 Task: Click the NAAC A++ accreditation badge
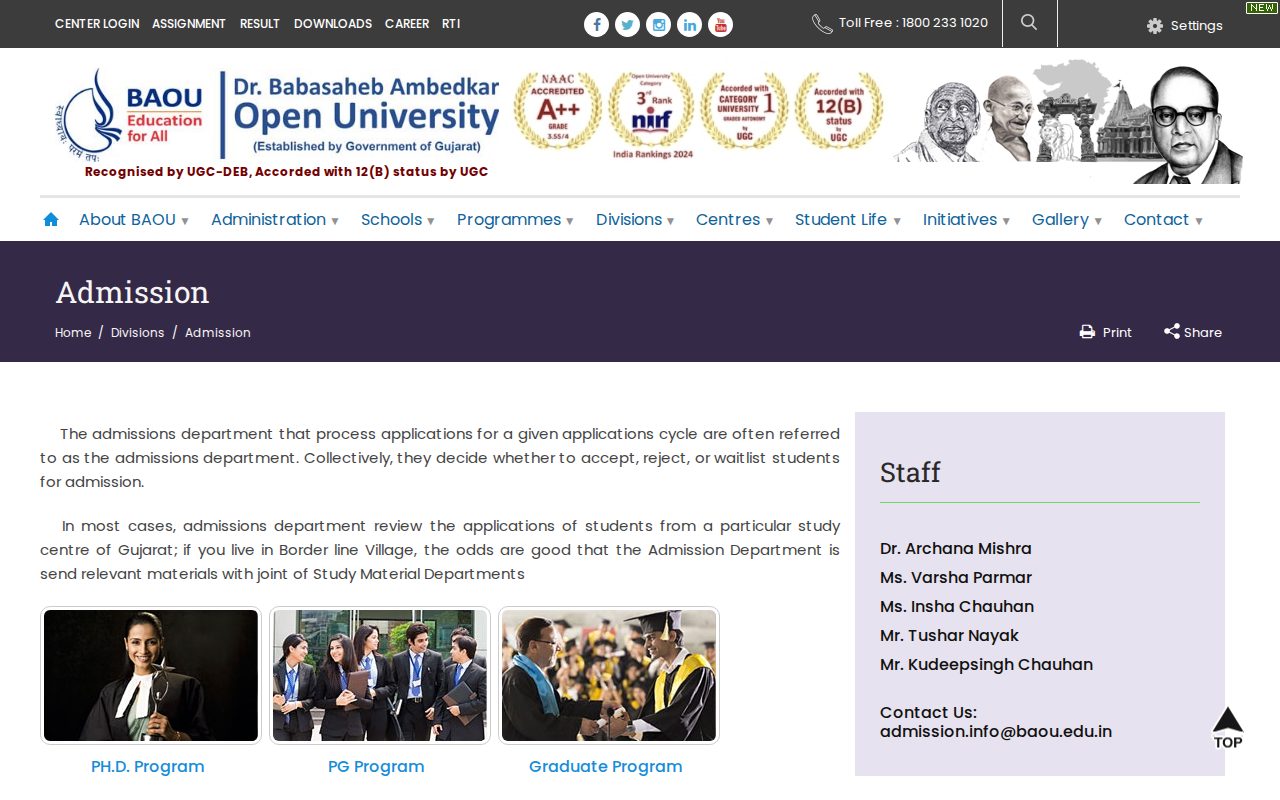tap(558, 111)
